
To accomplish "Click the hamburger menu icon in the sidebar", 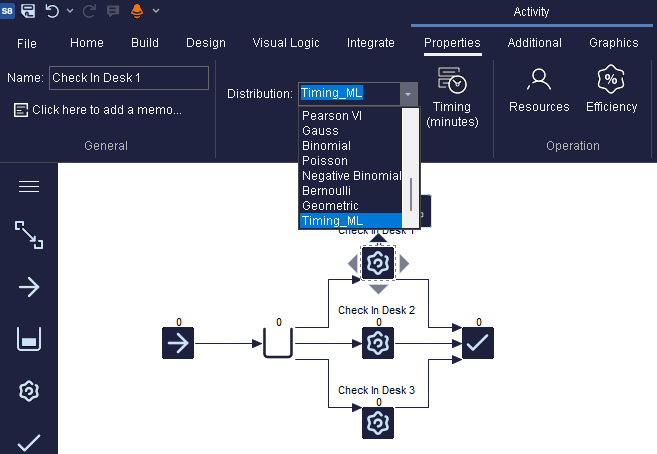I will click(x=29, y=186).
